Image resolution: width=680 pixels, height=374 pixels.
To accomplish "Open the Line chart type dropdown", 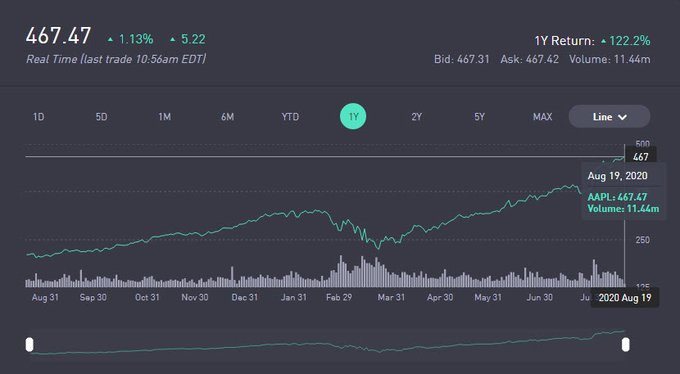I will pos(609,117).
